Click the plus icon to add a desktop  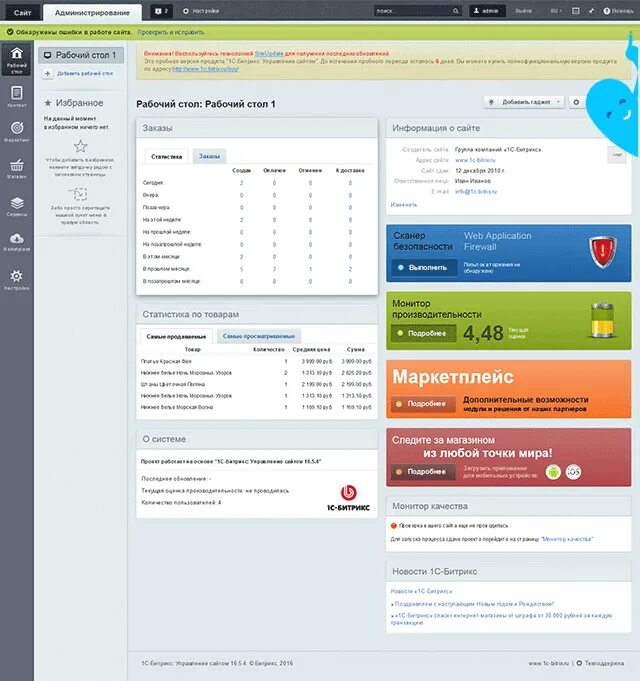48,74
